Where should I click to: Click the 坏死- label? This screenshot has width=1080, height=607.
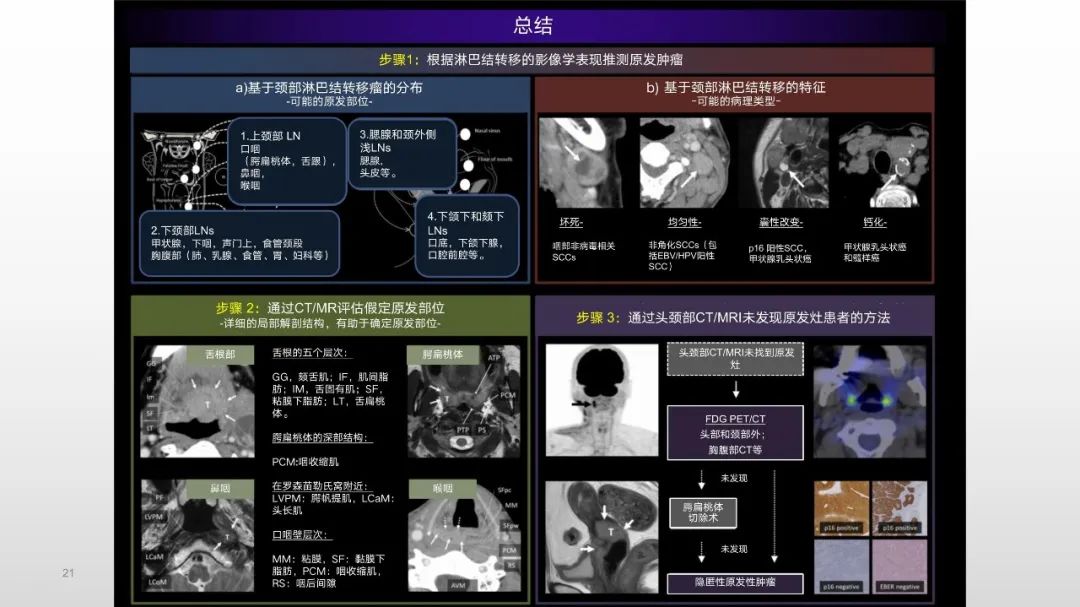pyautogui.click(x=571, y=222)
